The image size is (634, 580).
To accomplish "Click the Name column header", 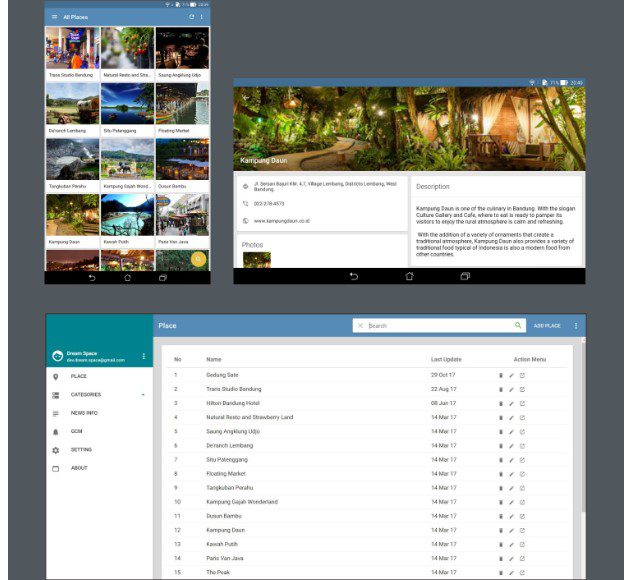I will 213,359.
